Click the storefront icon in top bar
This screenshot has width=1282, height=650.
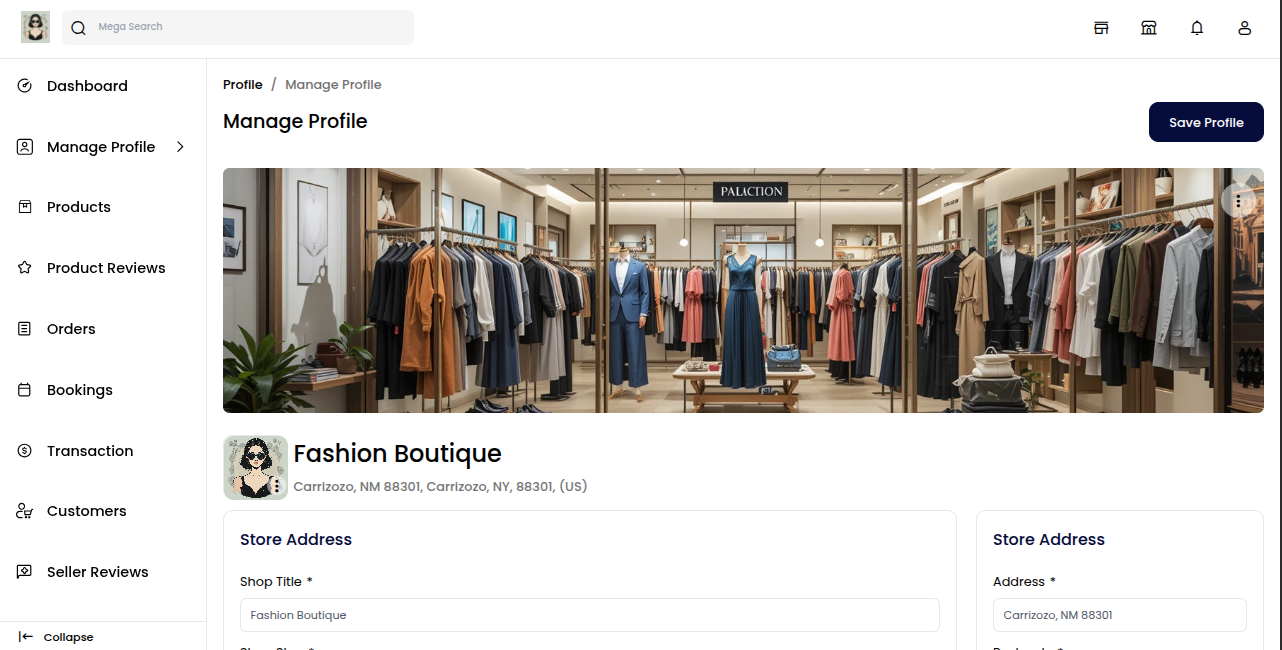(1101, 28)
